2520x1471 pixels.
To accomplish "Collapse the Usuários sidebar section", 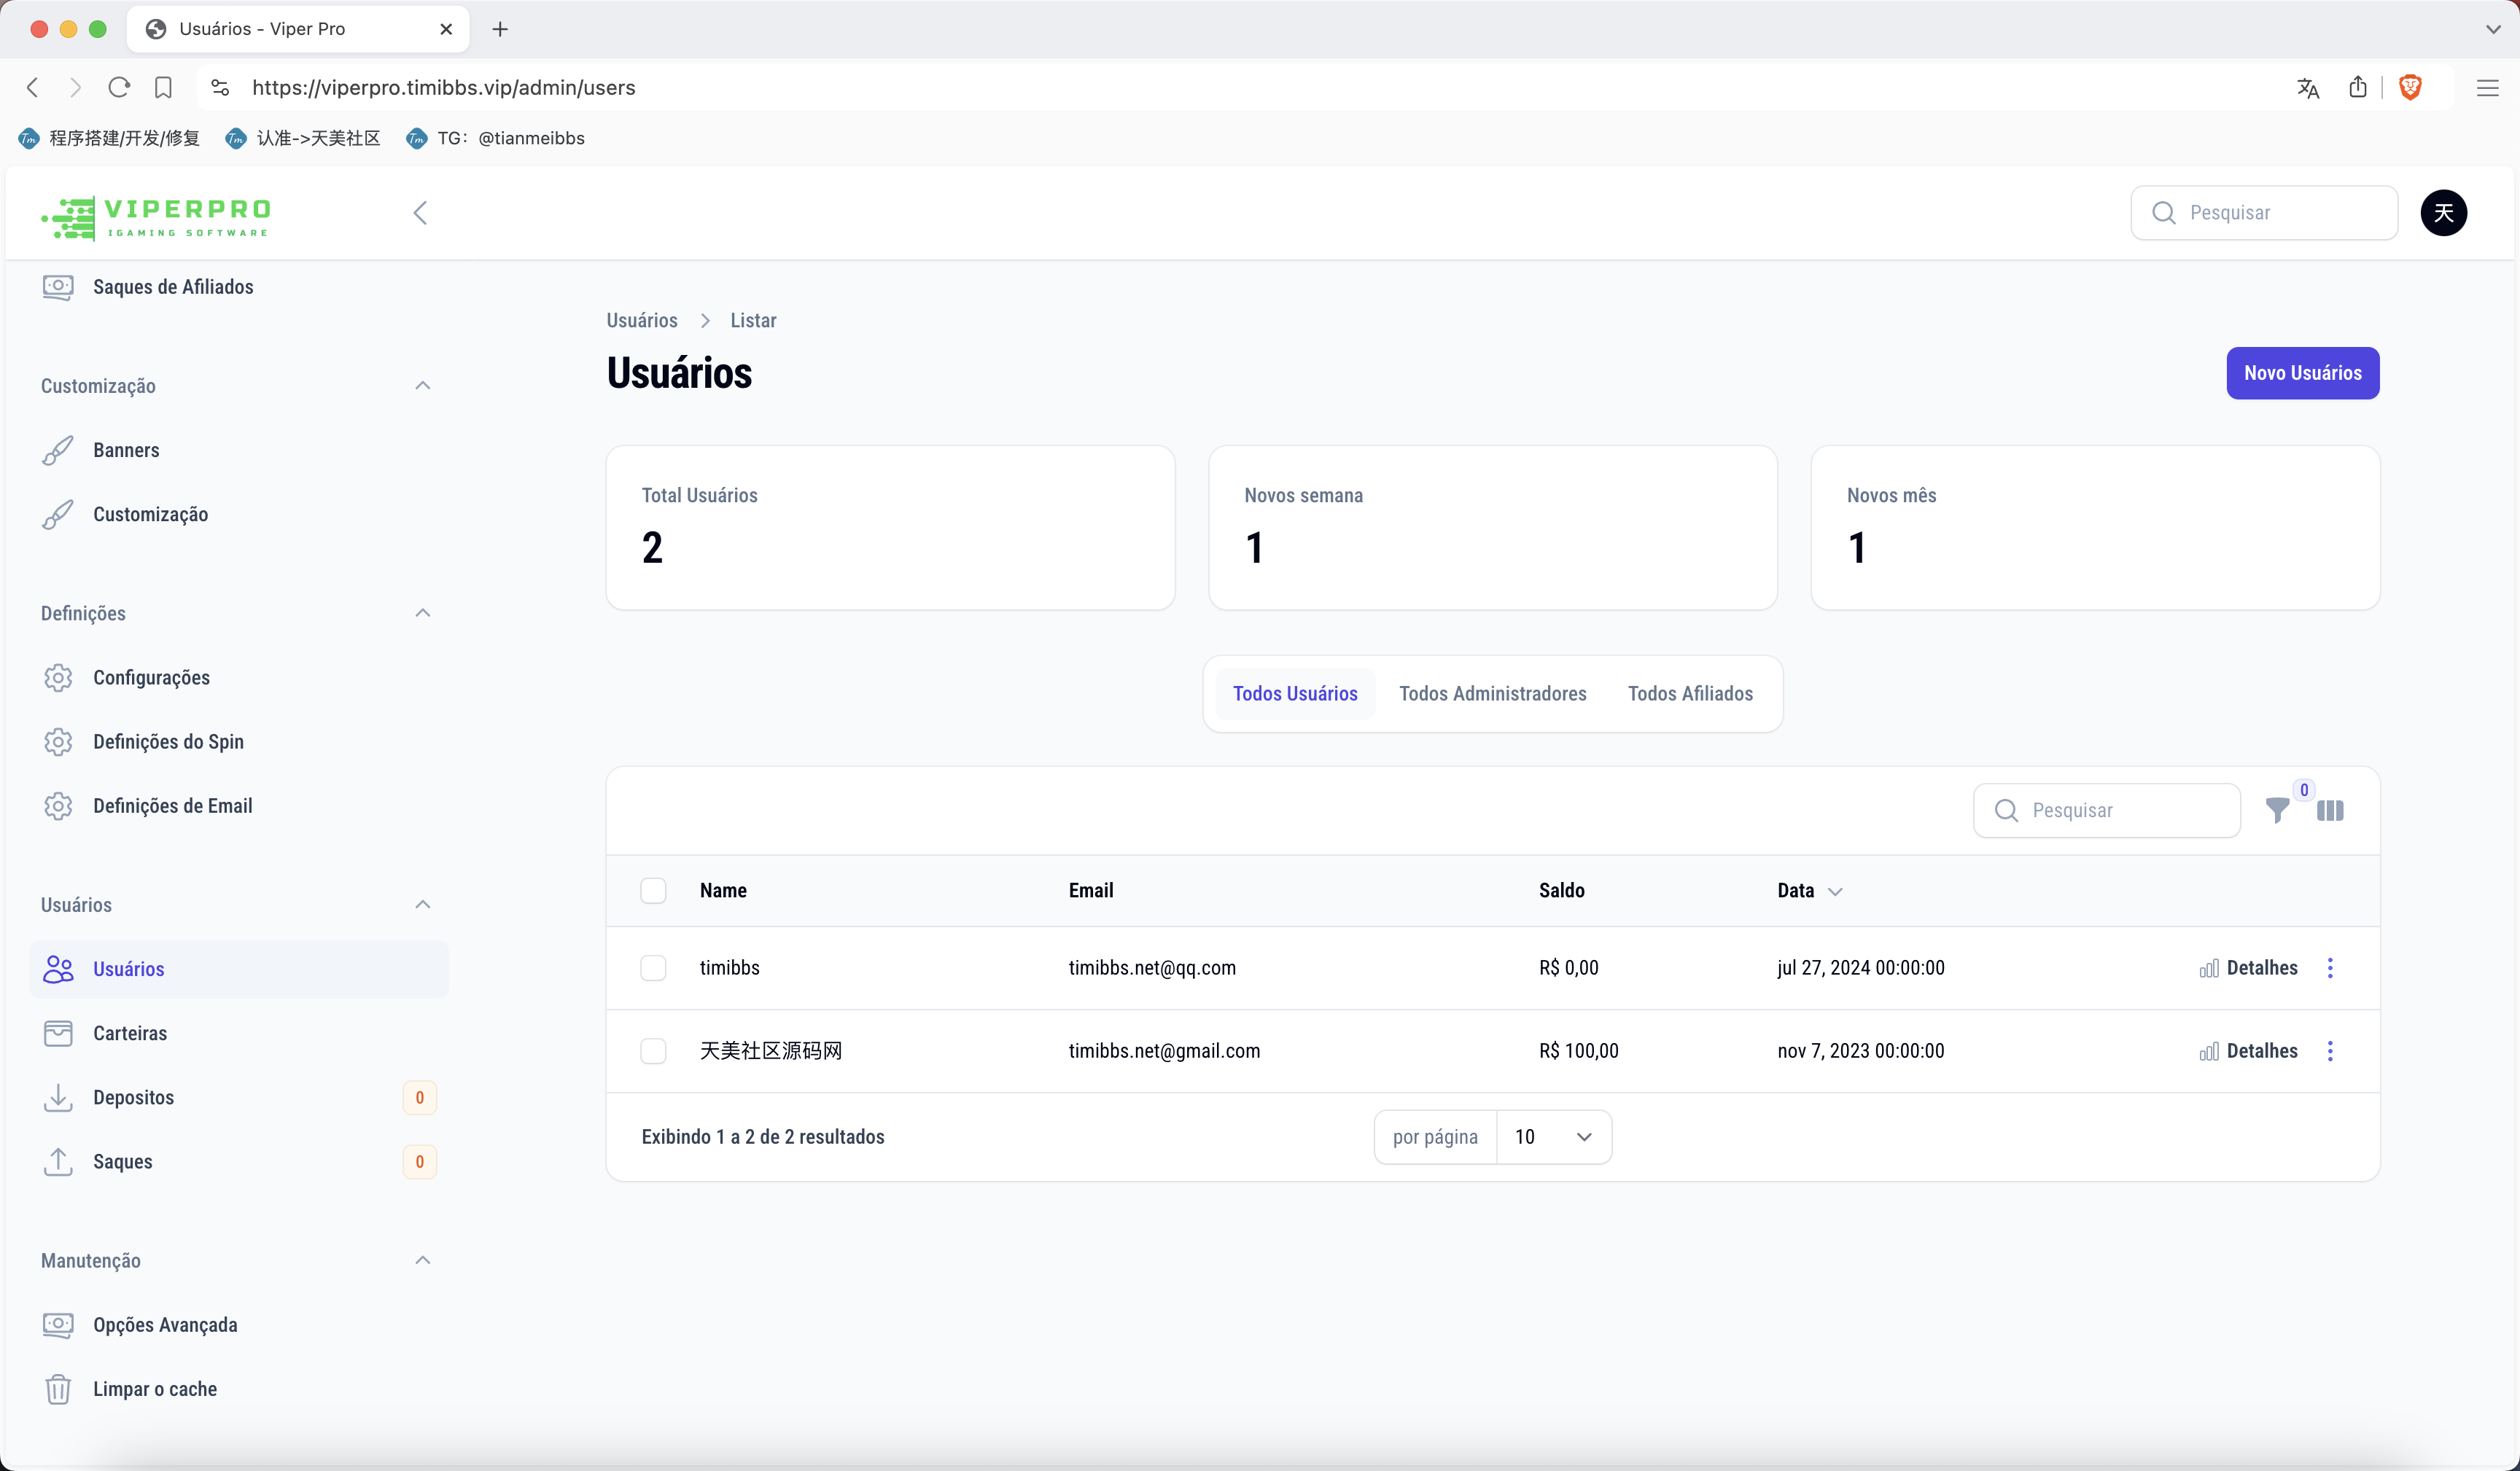I will [x=422, y=905].
